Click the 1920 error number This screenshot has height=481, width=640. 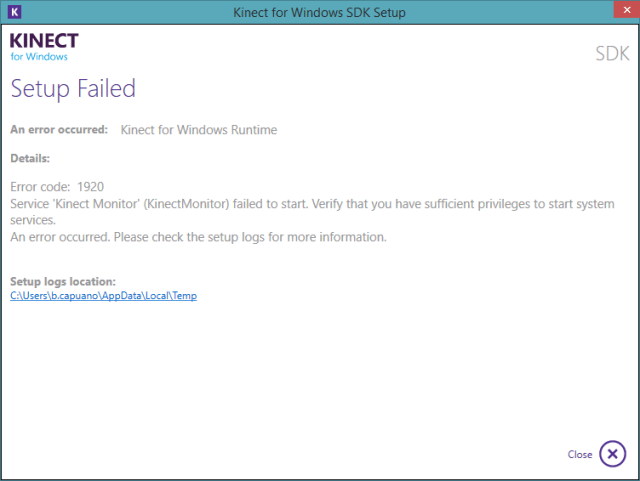click(x=89, y=186)
